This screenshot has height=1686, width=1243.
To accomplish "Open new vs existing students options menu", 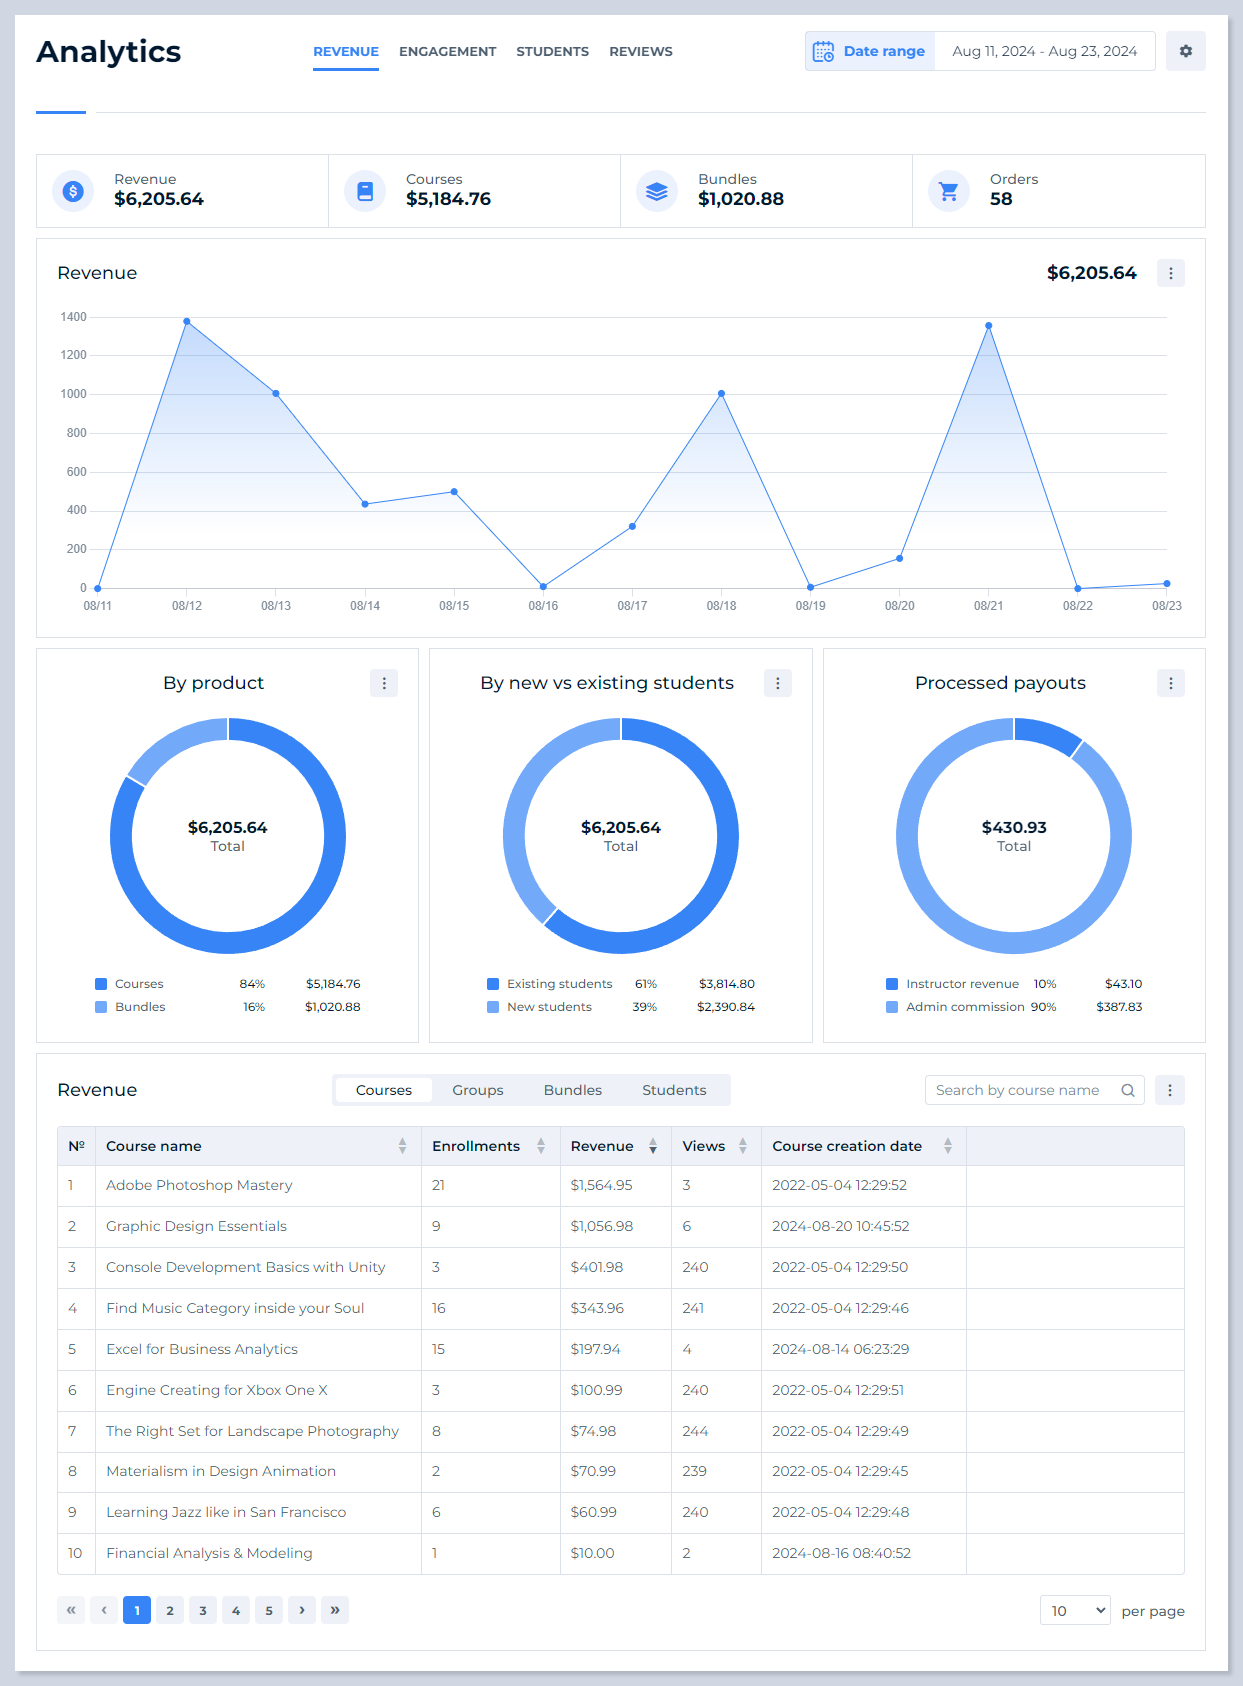I will (777, 683).
